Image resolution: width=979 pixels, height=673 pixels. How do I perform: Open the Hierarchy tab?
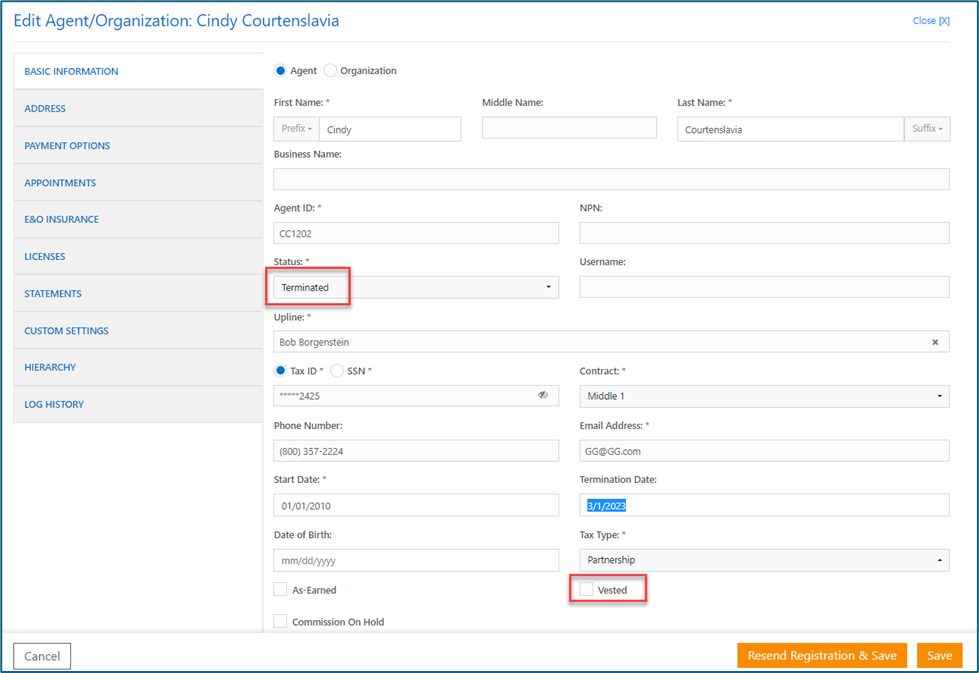[x=50, y=368]
